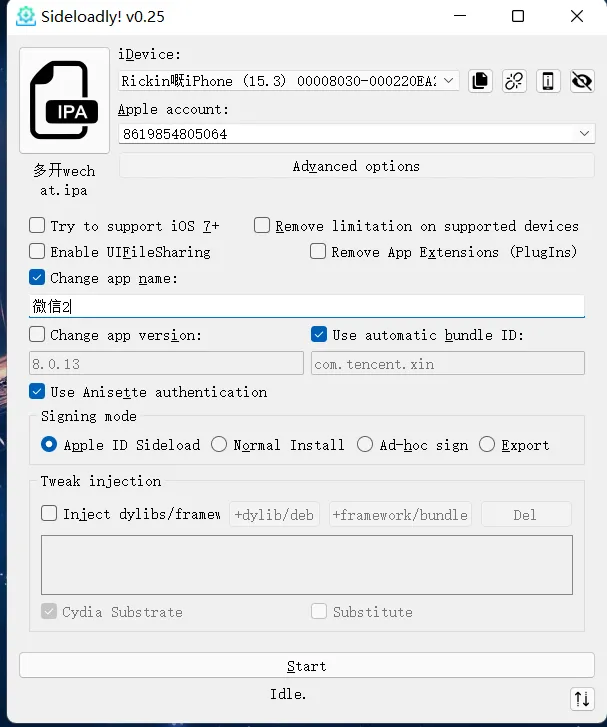Click the app version field 8.0.13
The image size is (607, 727).
click(x=166, y=363)
